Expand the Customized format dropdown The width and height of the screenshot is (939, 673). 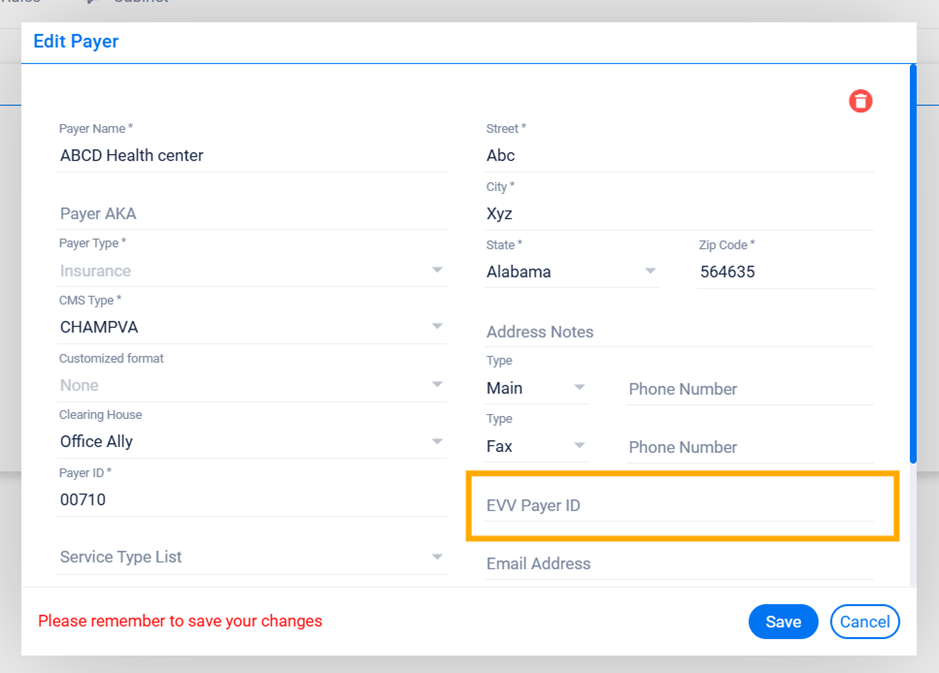tap(437, 385)
